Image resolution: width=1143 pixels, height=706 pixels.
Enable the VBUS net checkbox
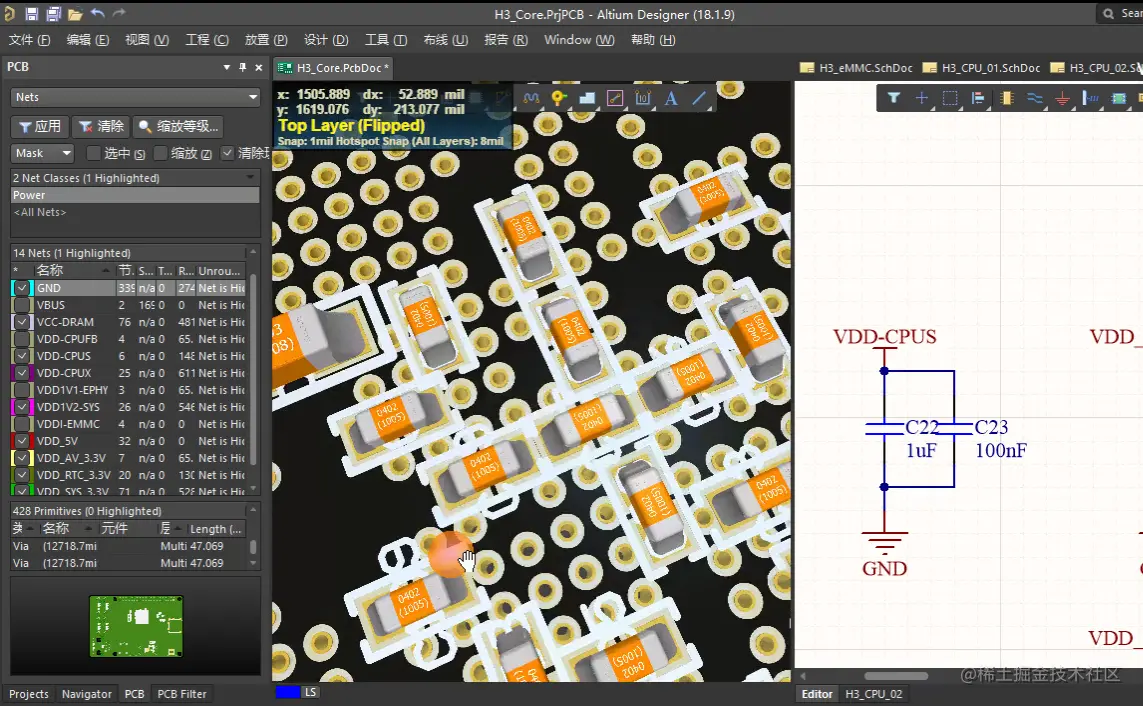pos(22,305)
